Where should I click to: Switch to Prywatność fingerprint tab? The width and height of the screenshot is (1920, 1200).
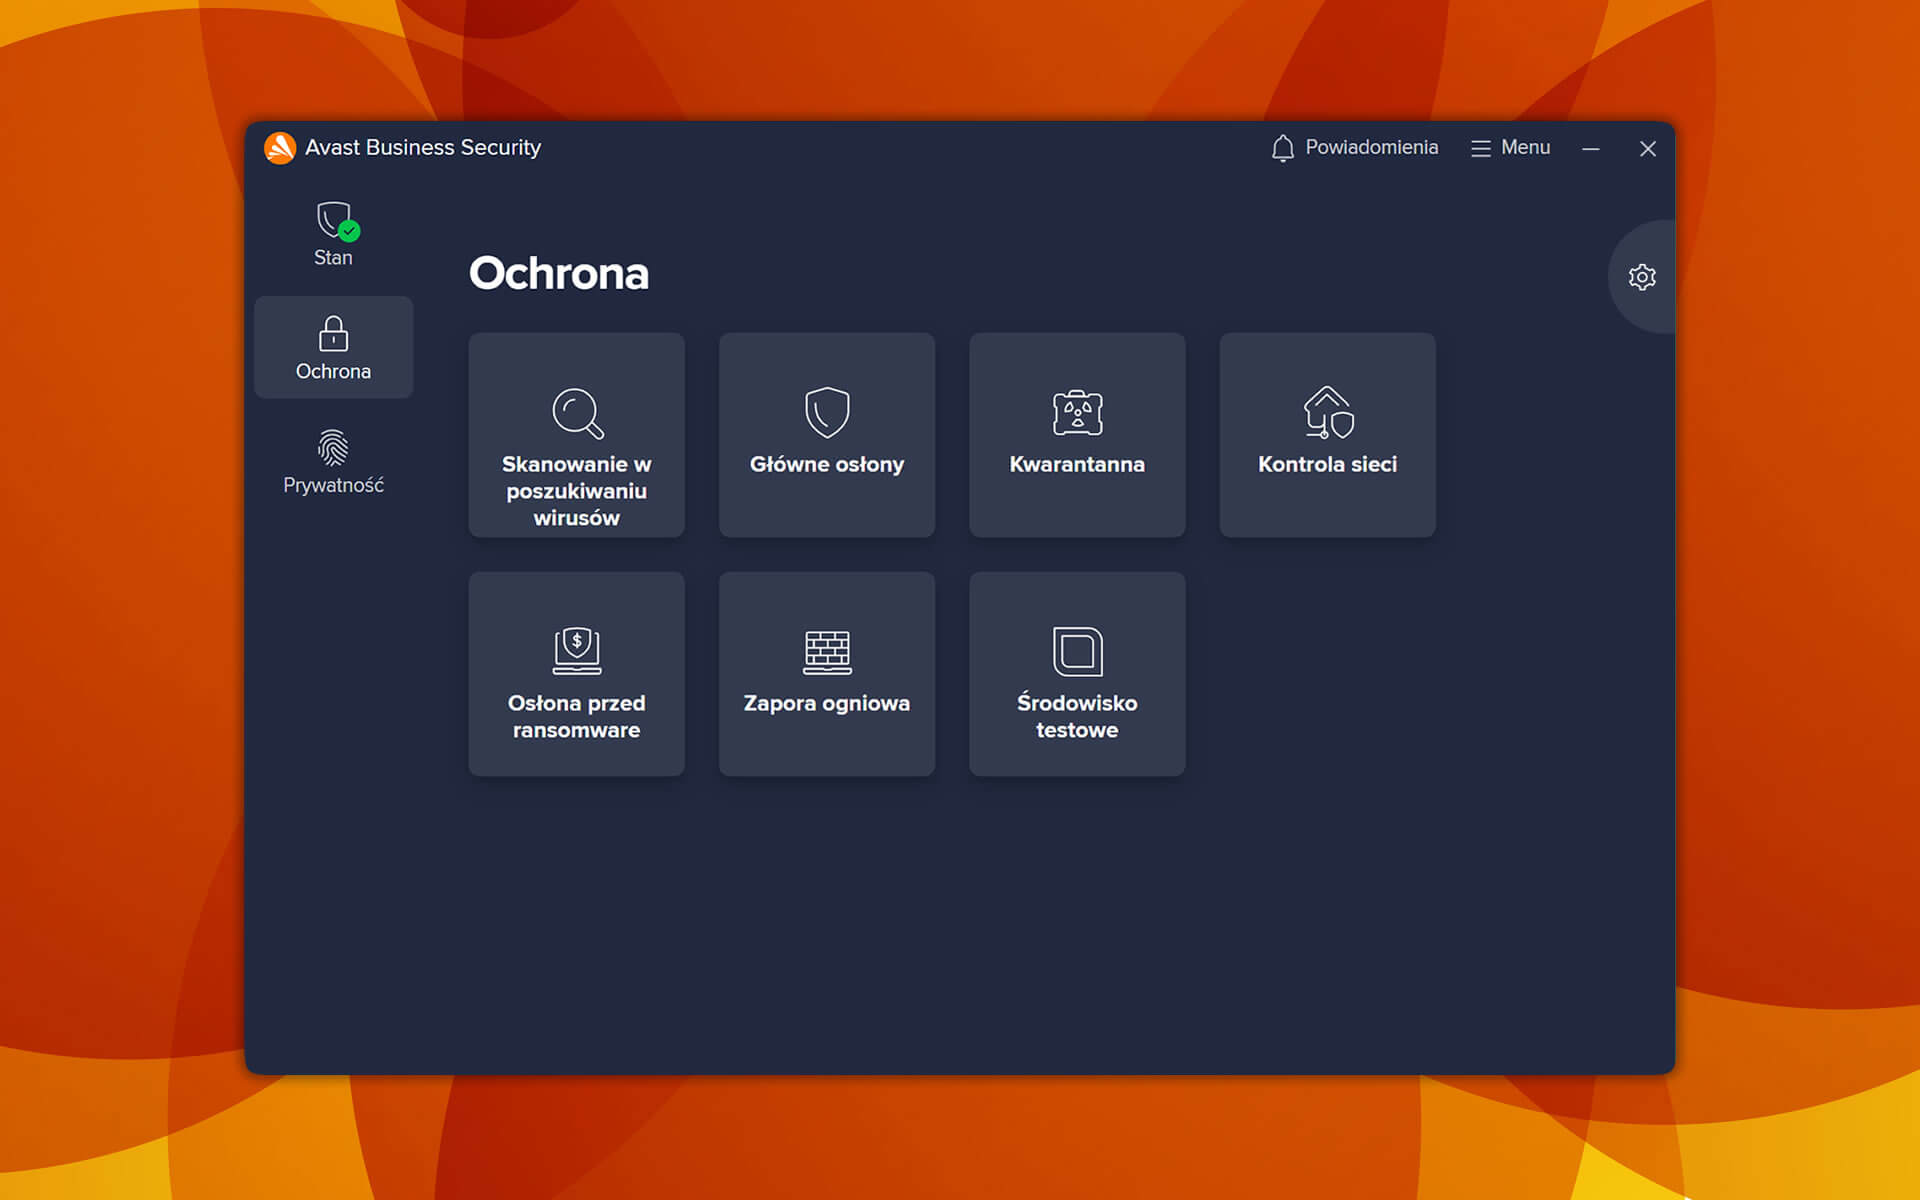click(x=333, y=461)
